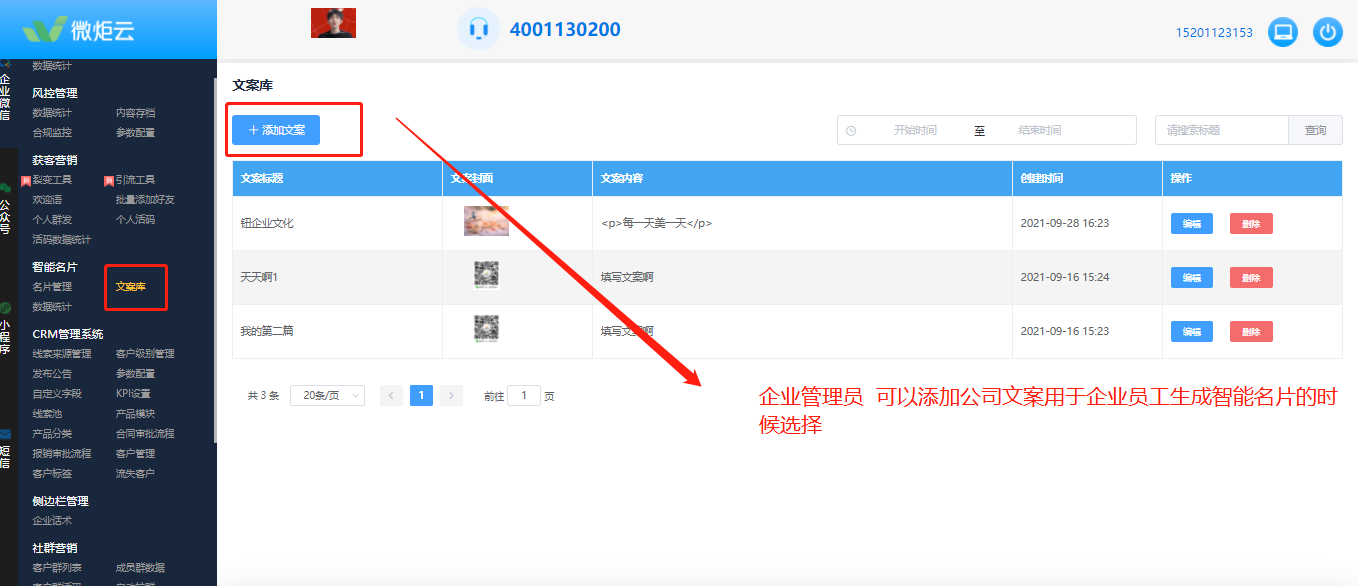1358x587 pixels.
Task: Open 合规监控 in sidebar
Action: point(52,132)
